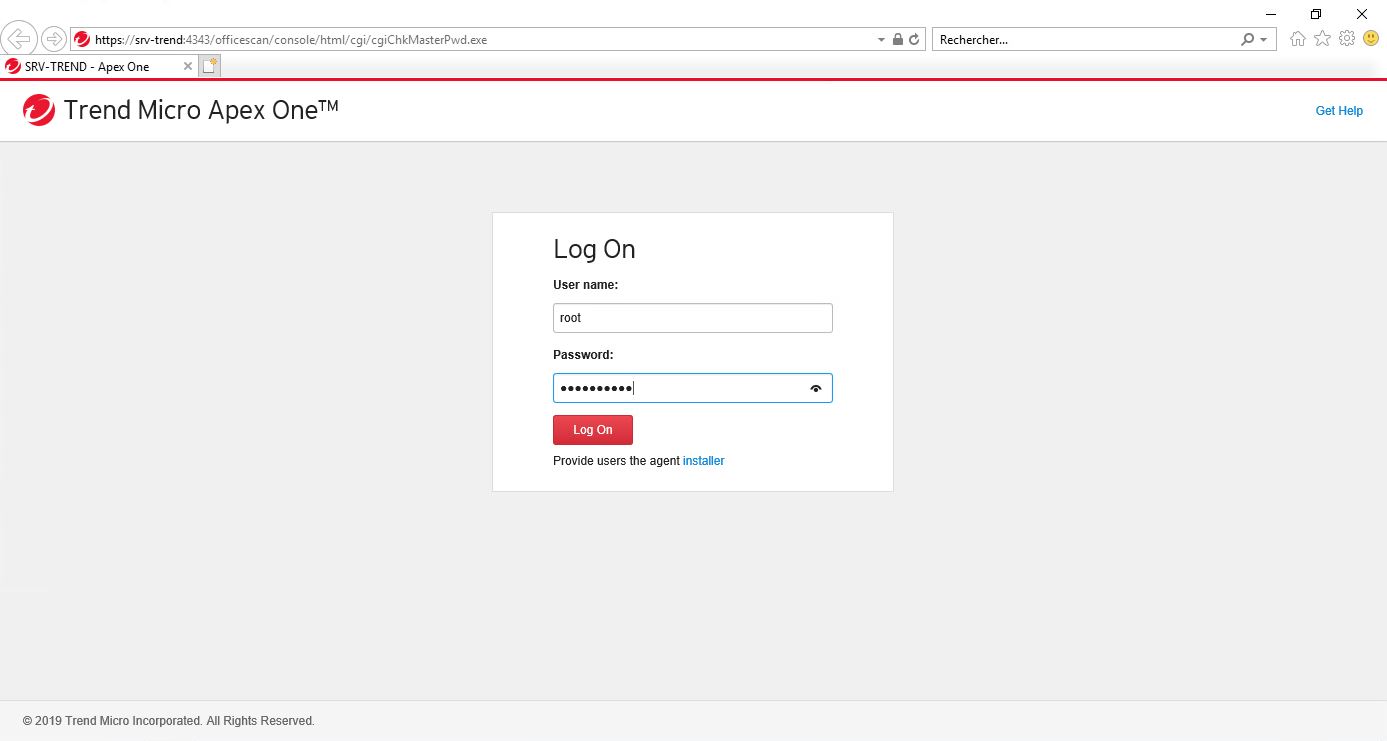1387x741 pixels.
Task: Open the agent installer link
Action: [x=703, y=460]
